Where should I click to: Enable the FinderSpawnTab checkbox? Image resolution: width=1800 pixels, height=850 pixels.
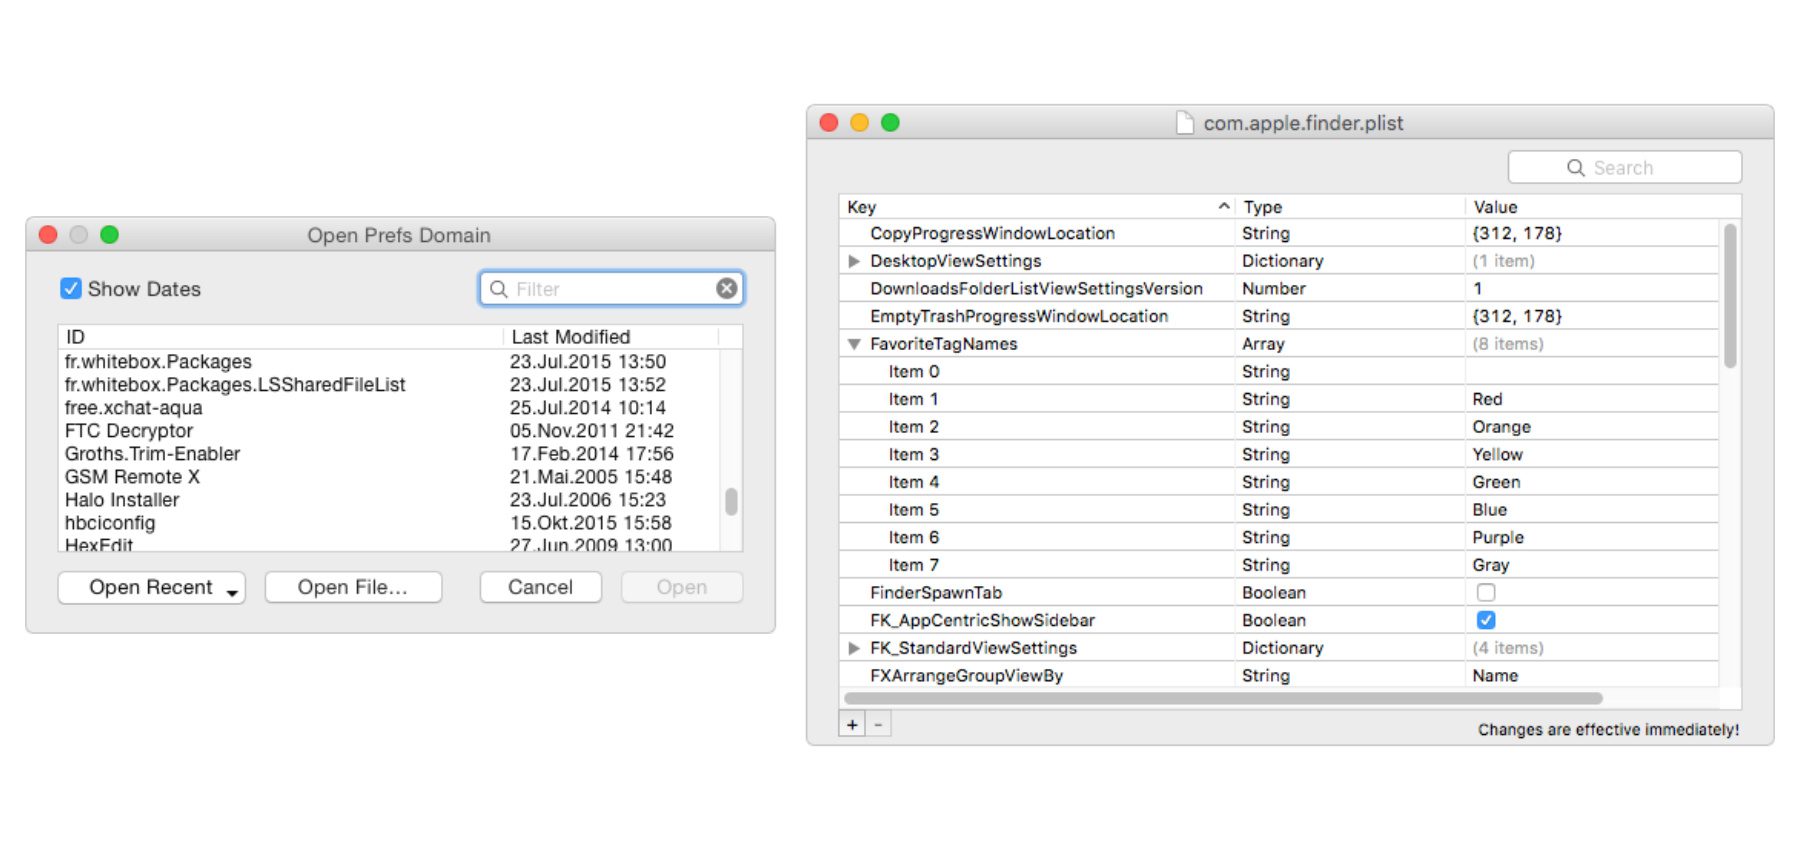pyautogui.click(x=1486, y=593)
